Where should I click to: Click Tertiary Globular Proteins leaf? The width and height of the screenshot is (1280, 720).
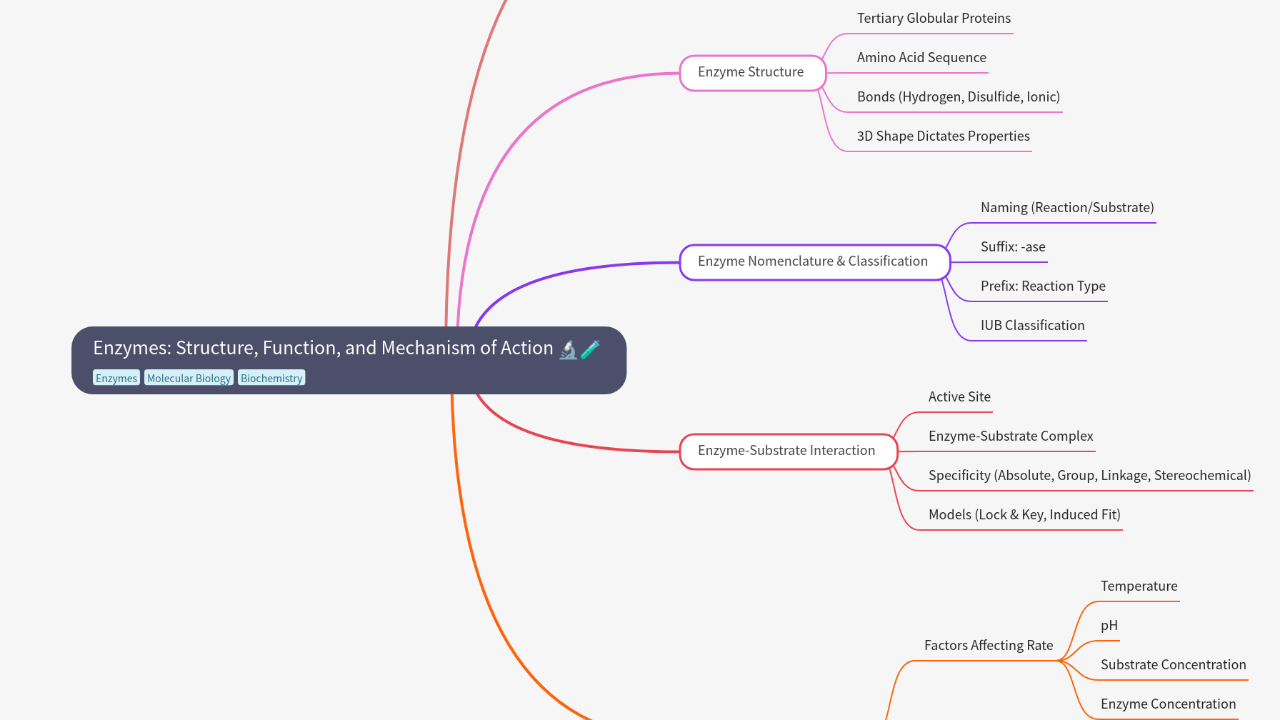(x=933, y=18)
